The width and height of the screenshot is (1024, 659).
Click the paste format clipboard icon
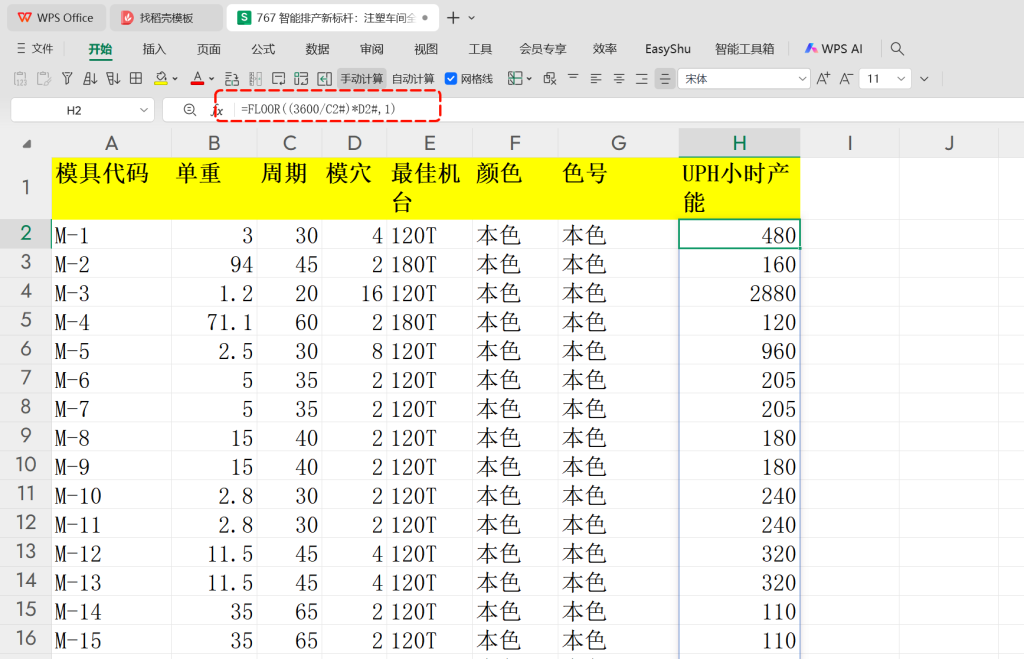(x=44, y=79)
